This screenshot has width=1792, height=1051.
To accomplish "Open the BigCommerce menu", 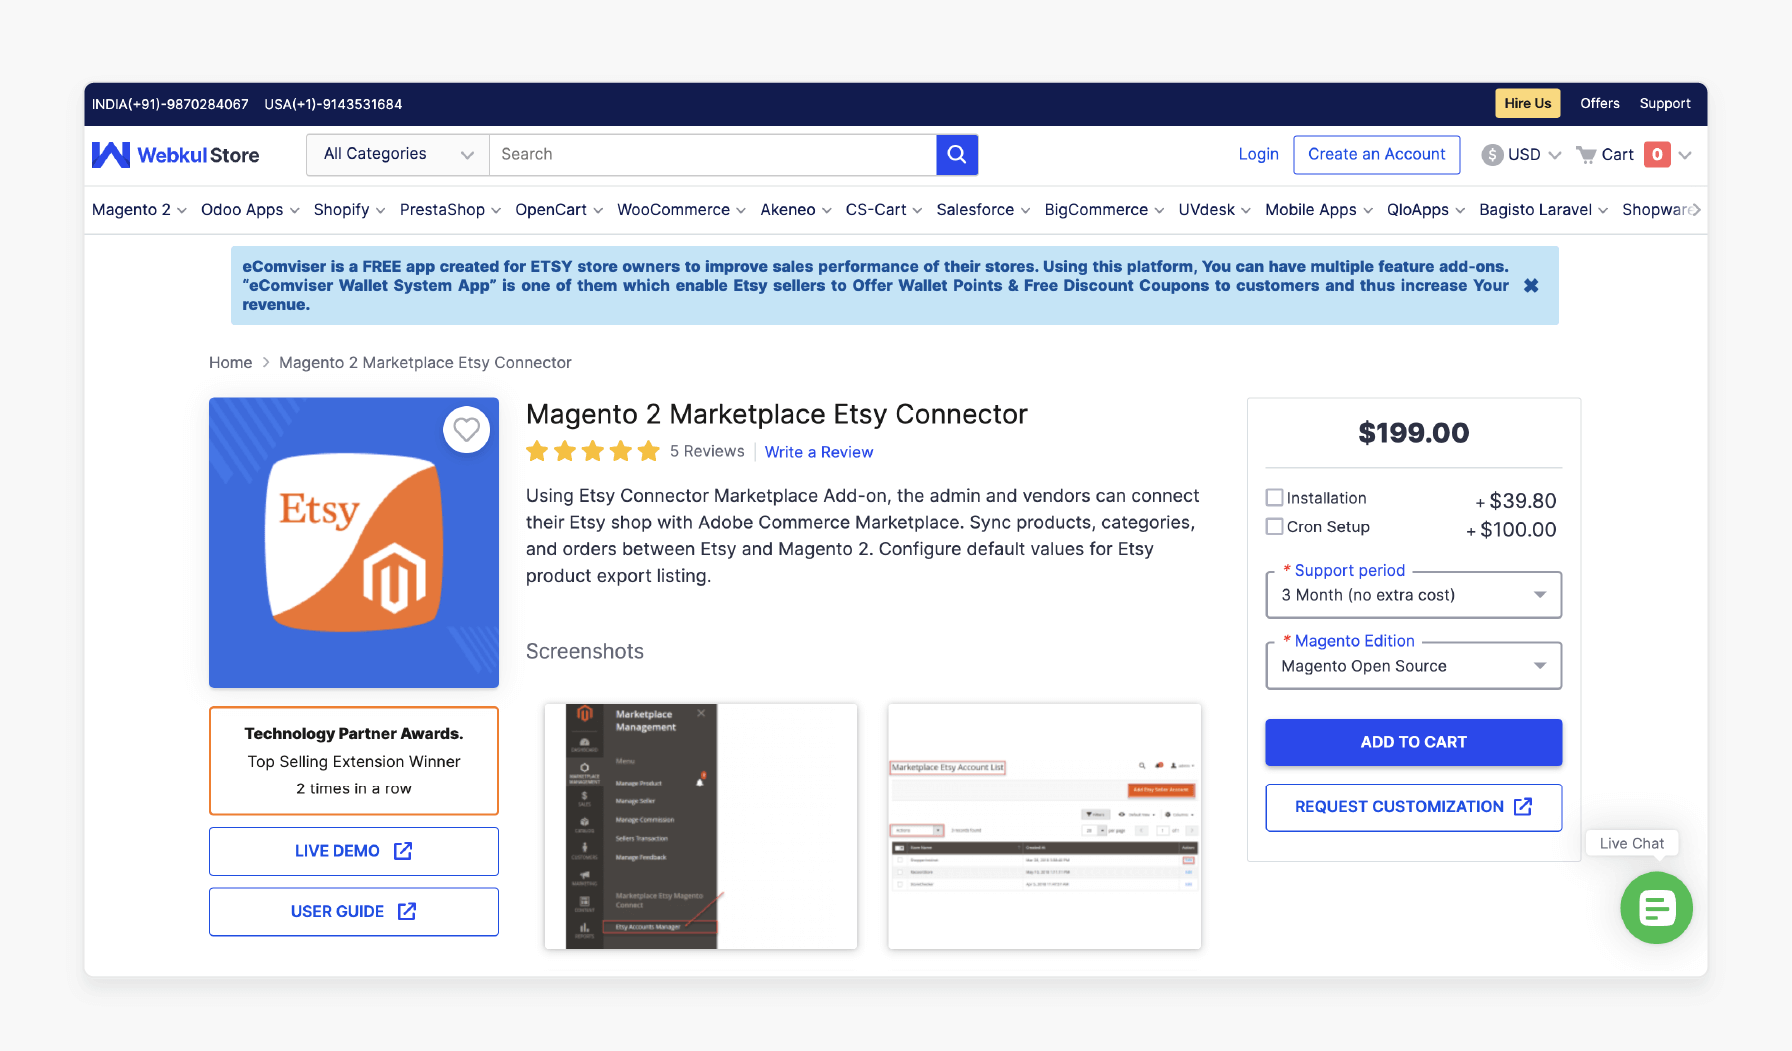I will (1104, 209).
